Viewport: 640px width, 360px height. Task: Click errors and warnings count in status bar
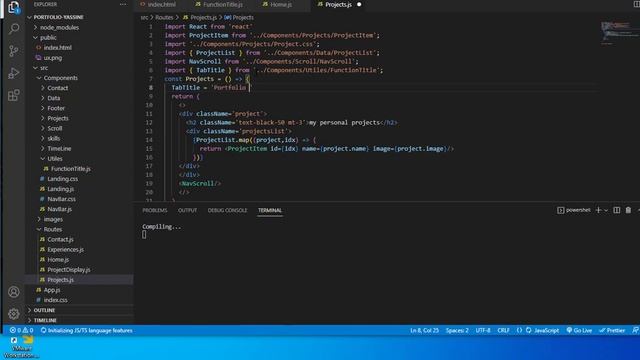(21, 330)
